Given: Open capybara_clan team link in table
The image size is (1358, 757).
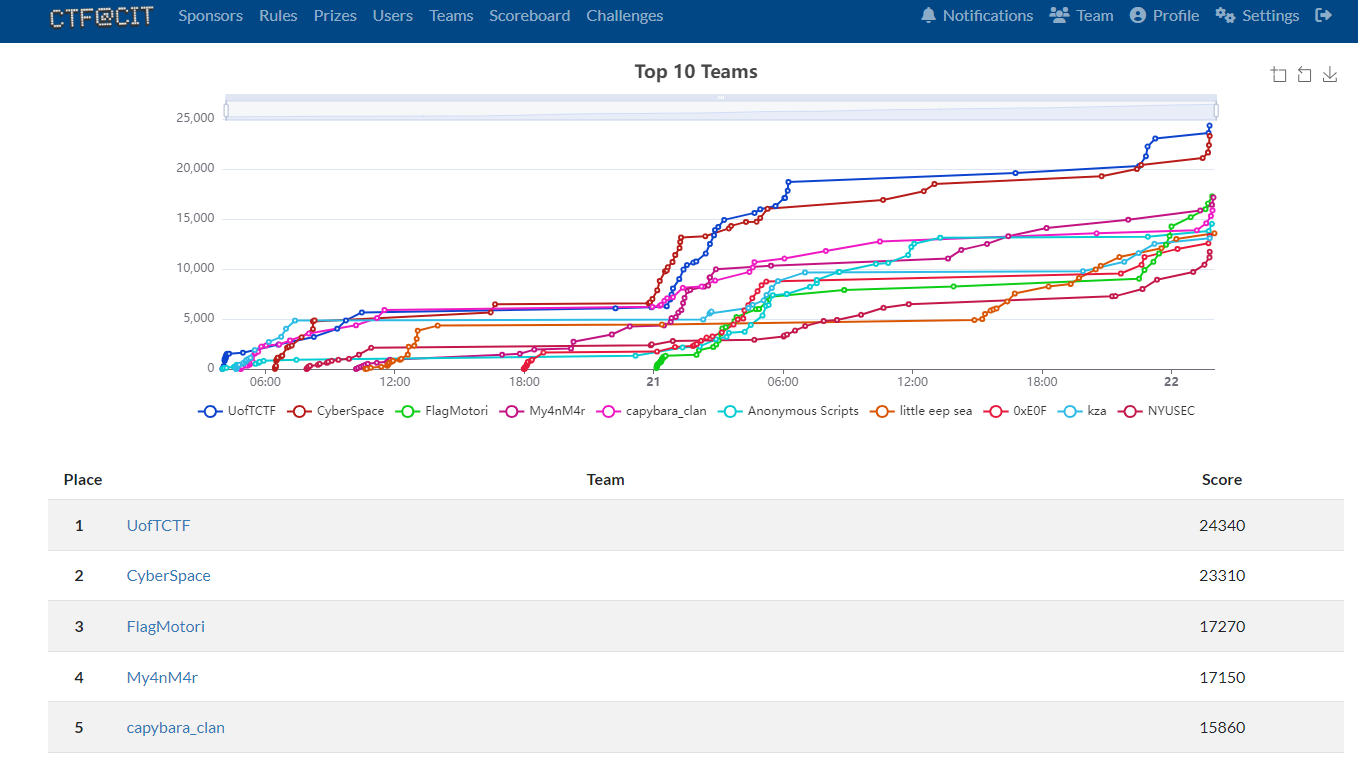Looking at the screenshot, I should tap(176, 728).
